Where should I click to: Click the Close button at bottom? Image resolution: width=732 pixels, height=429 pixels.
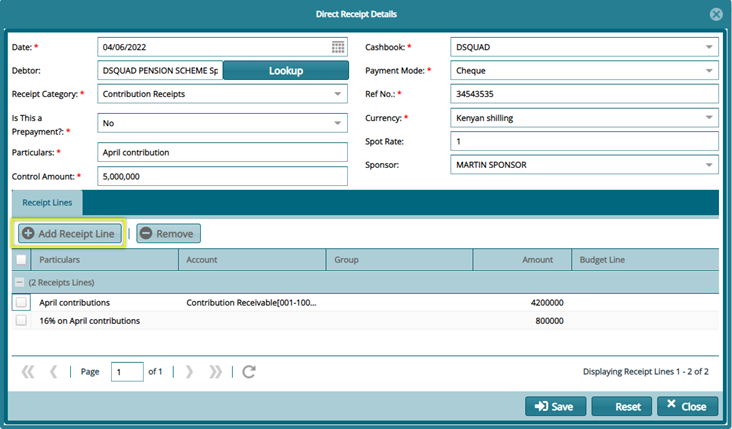point(688,406)
